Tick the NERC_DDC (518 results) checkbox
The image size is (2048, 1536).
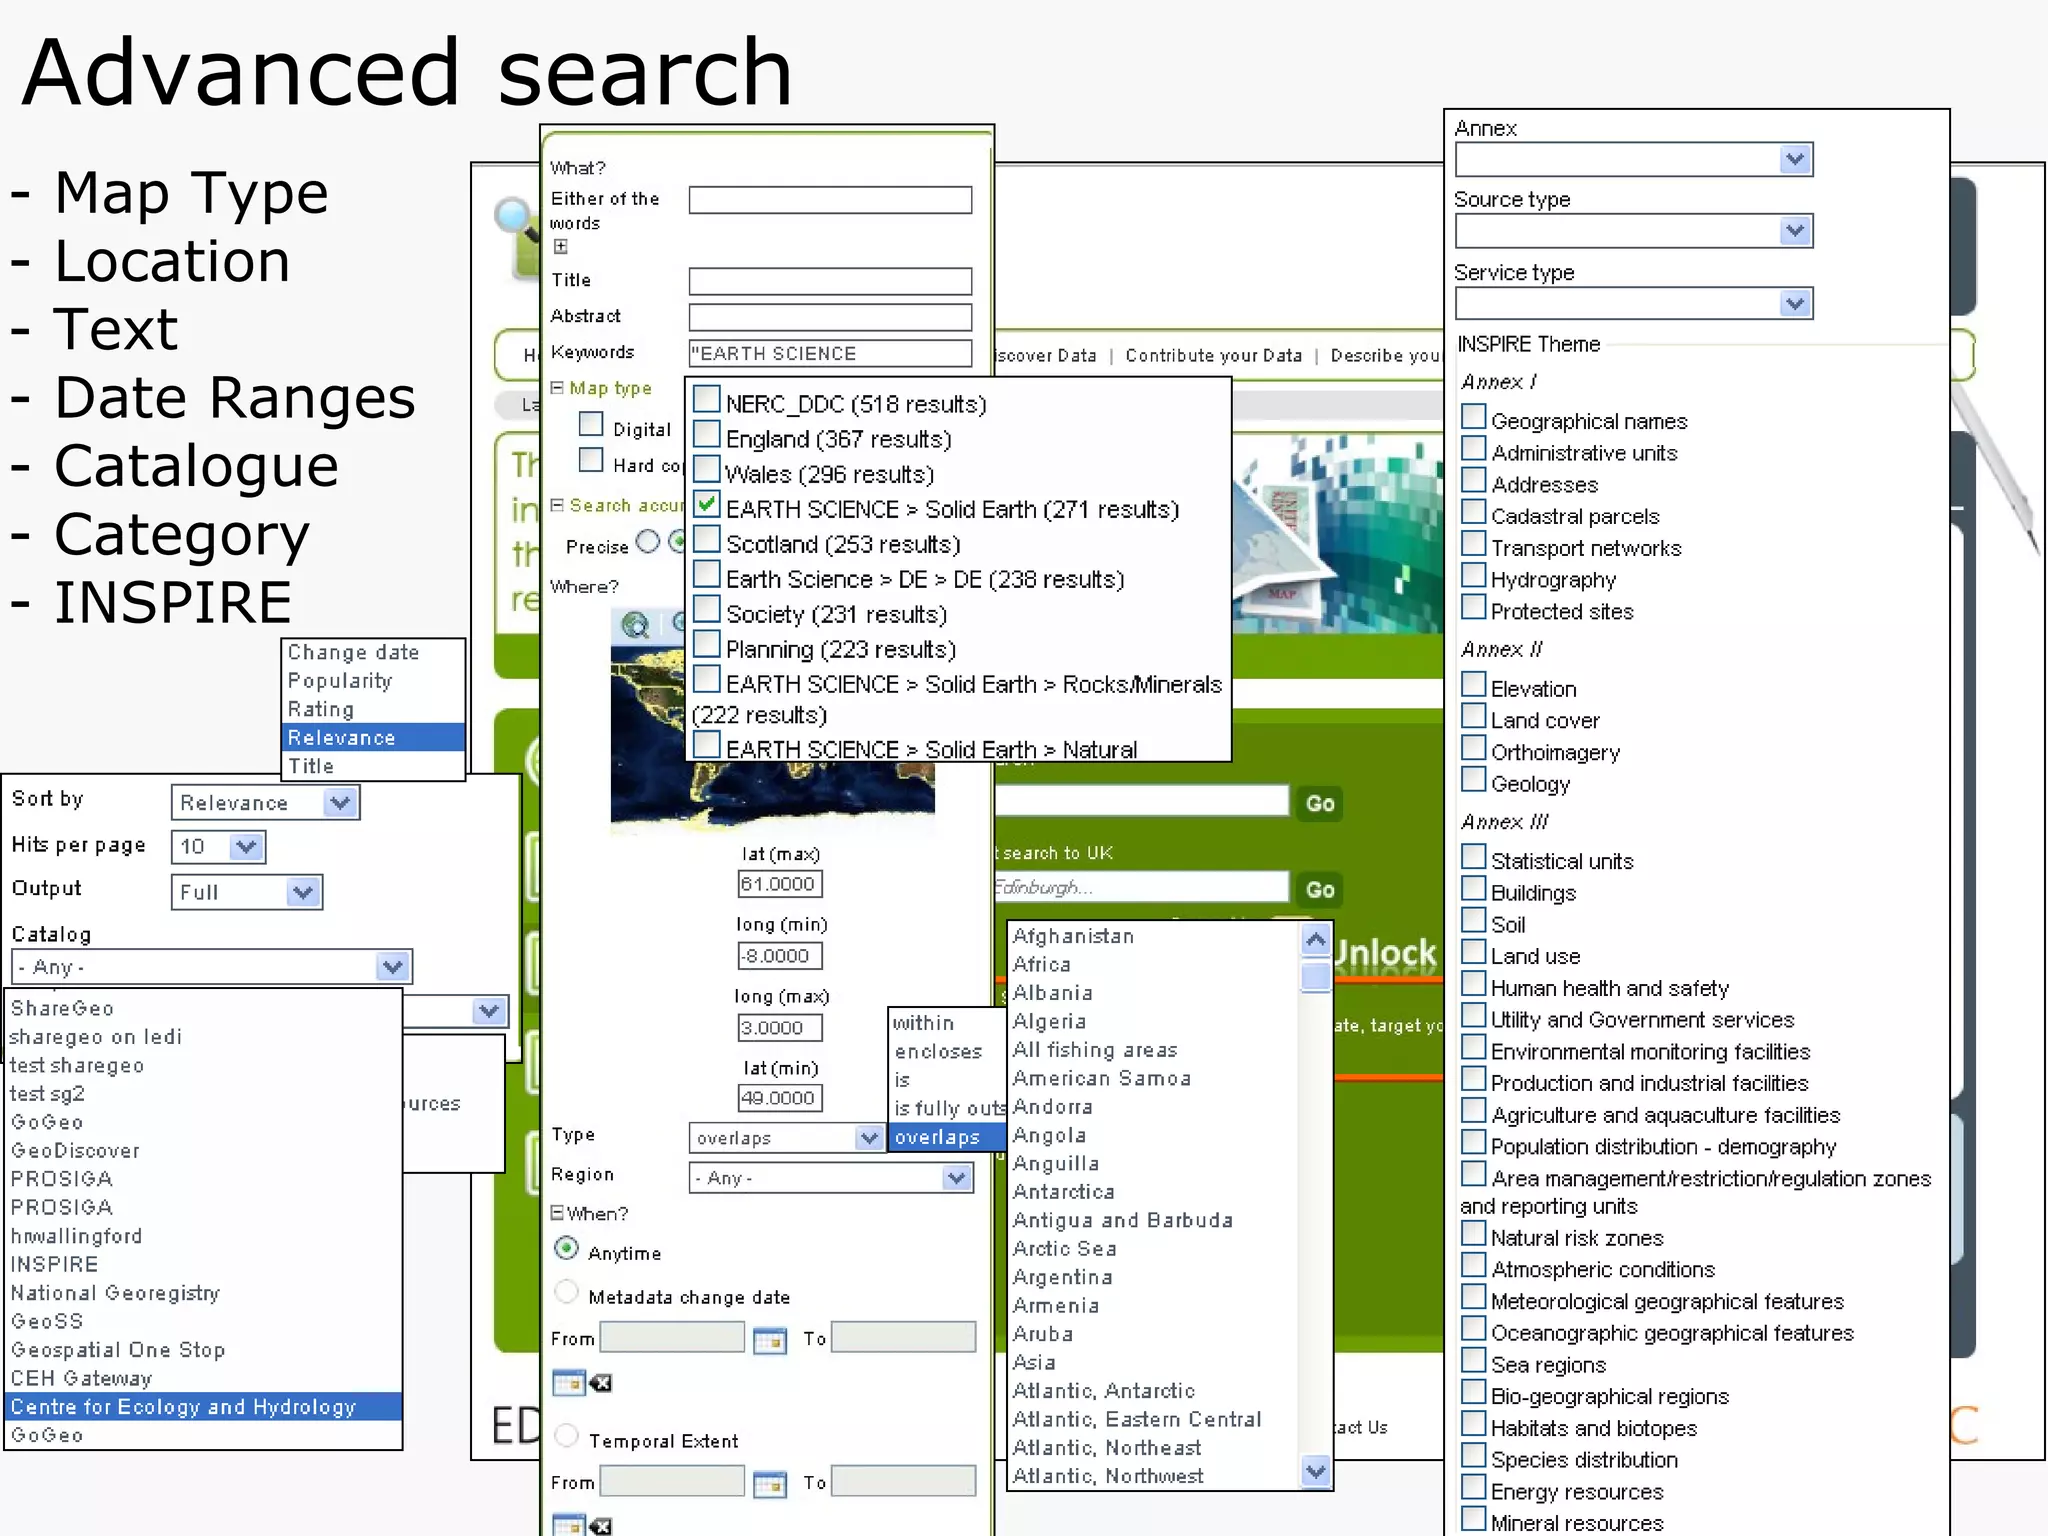coord(707,400)
